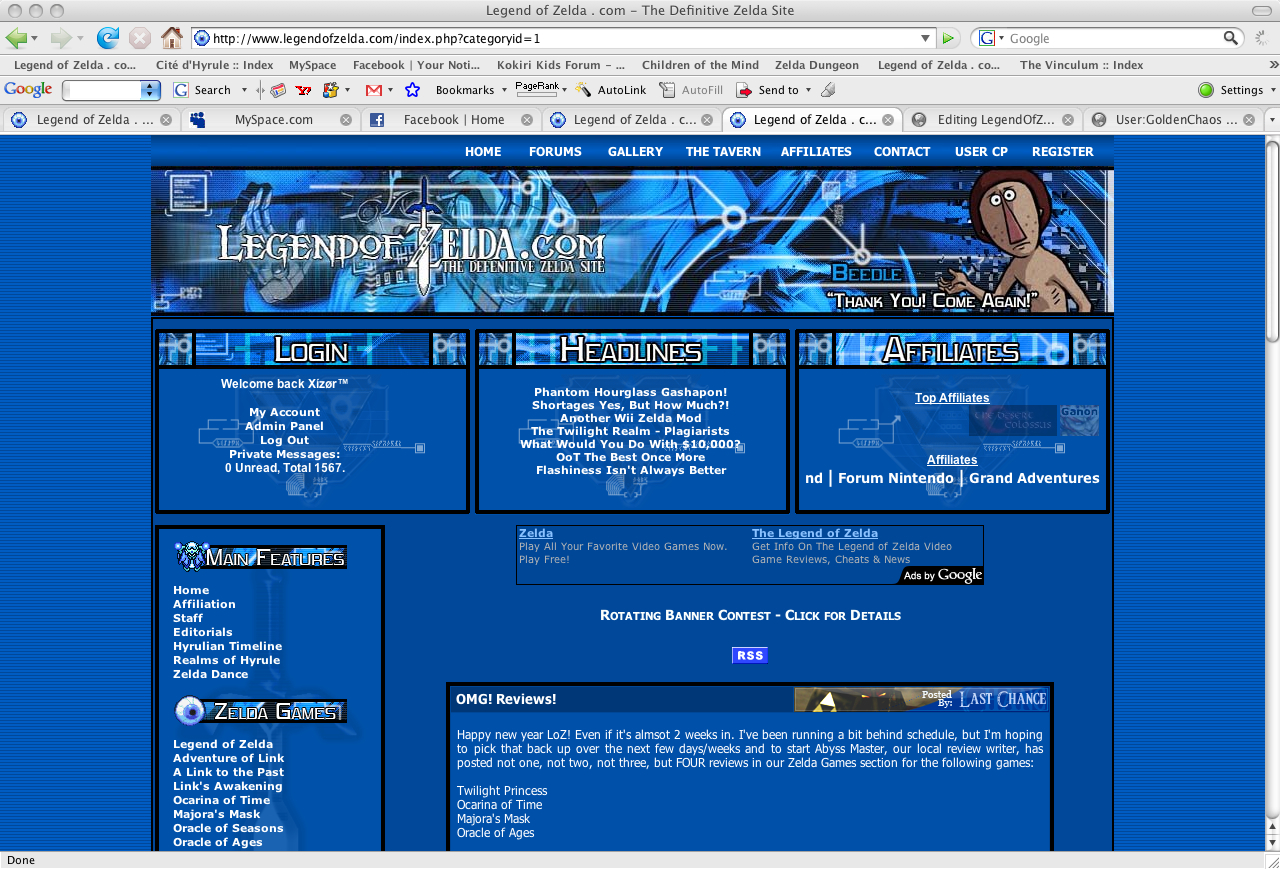Switch to the MySpace.com tab

[273, 120]
